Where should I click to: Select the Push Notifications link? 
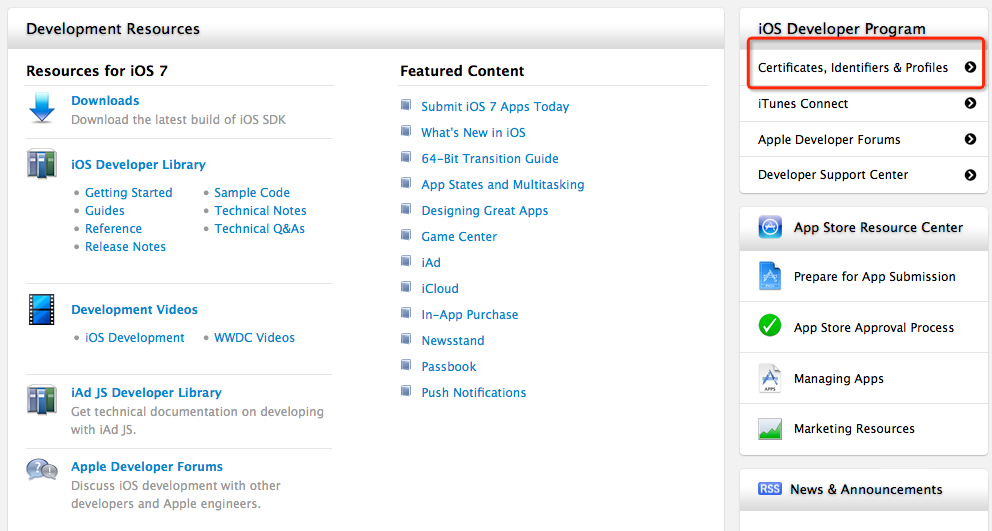[474, 393]
